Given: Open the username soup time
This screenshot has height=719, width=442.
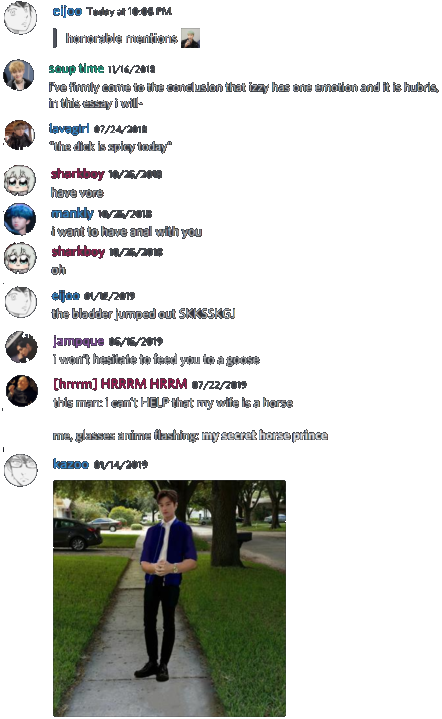Looking at the screenshot, I should [76, 69].
